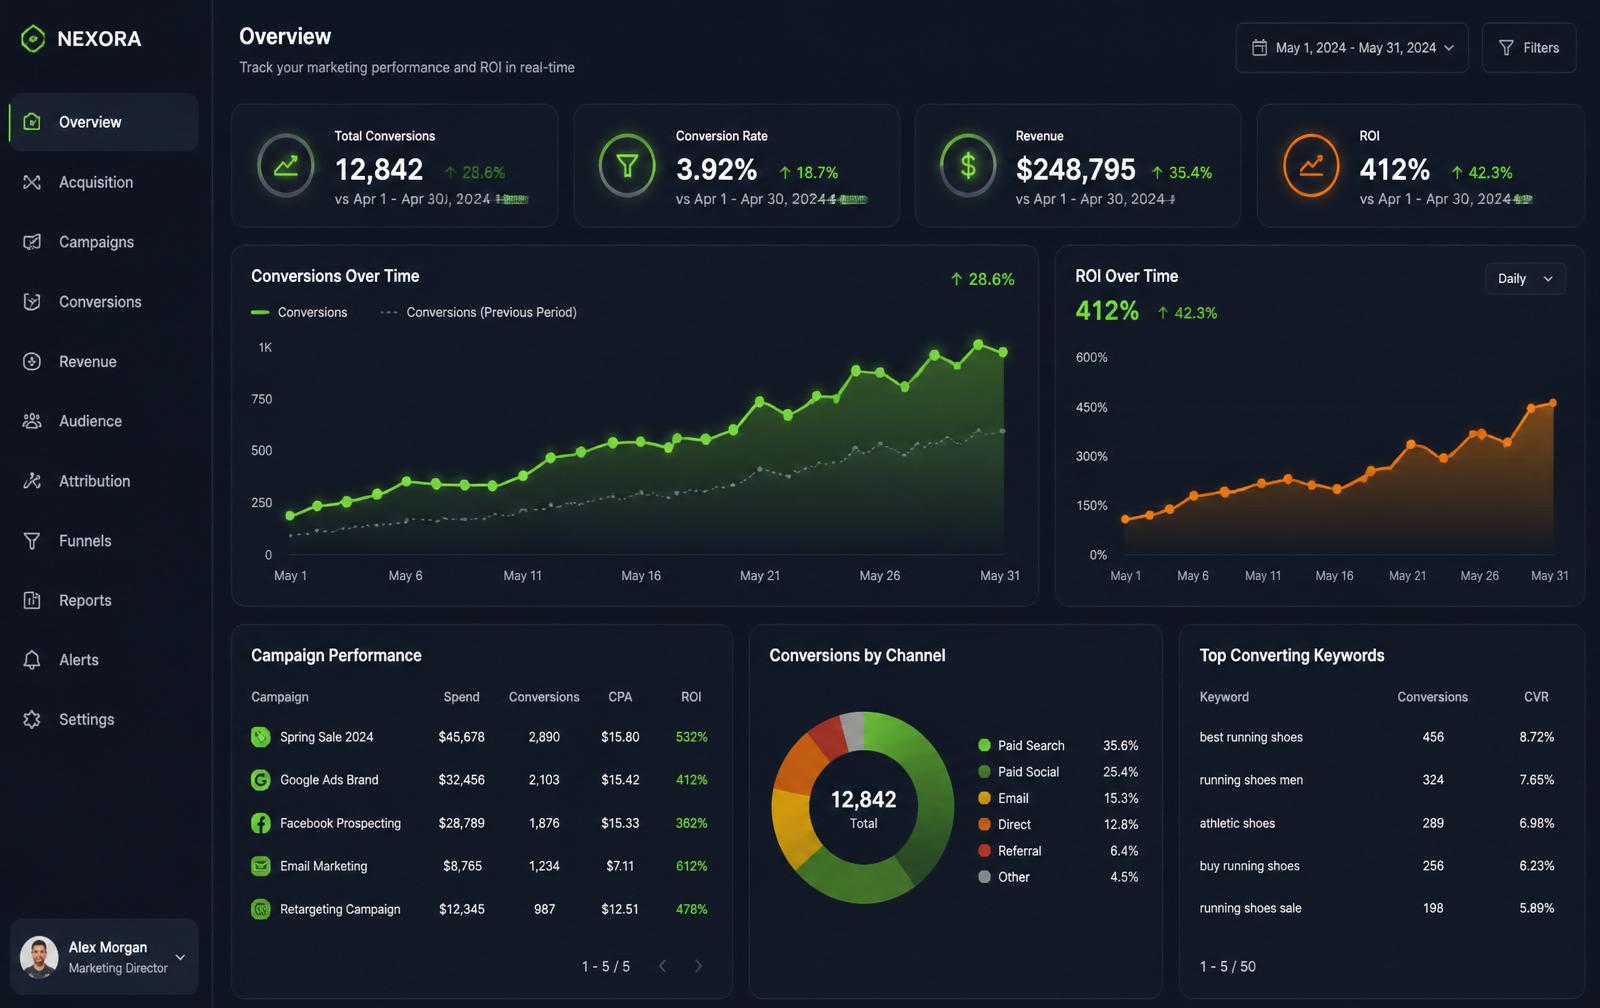Click the Overview sidebar icon
This screenshot has height=1008, width=1600.
click(32, 122)
